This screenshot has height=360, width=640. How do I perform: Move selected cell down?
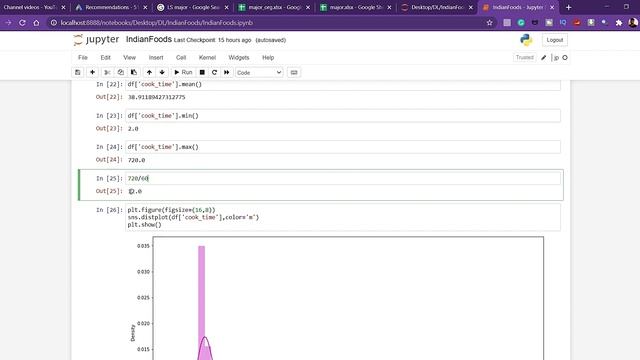click(x=162, y=72)
